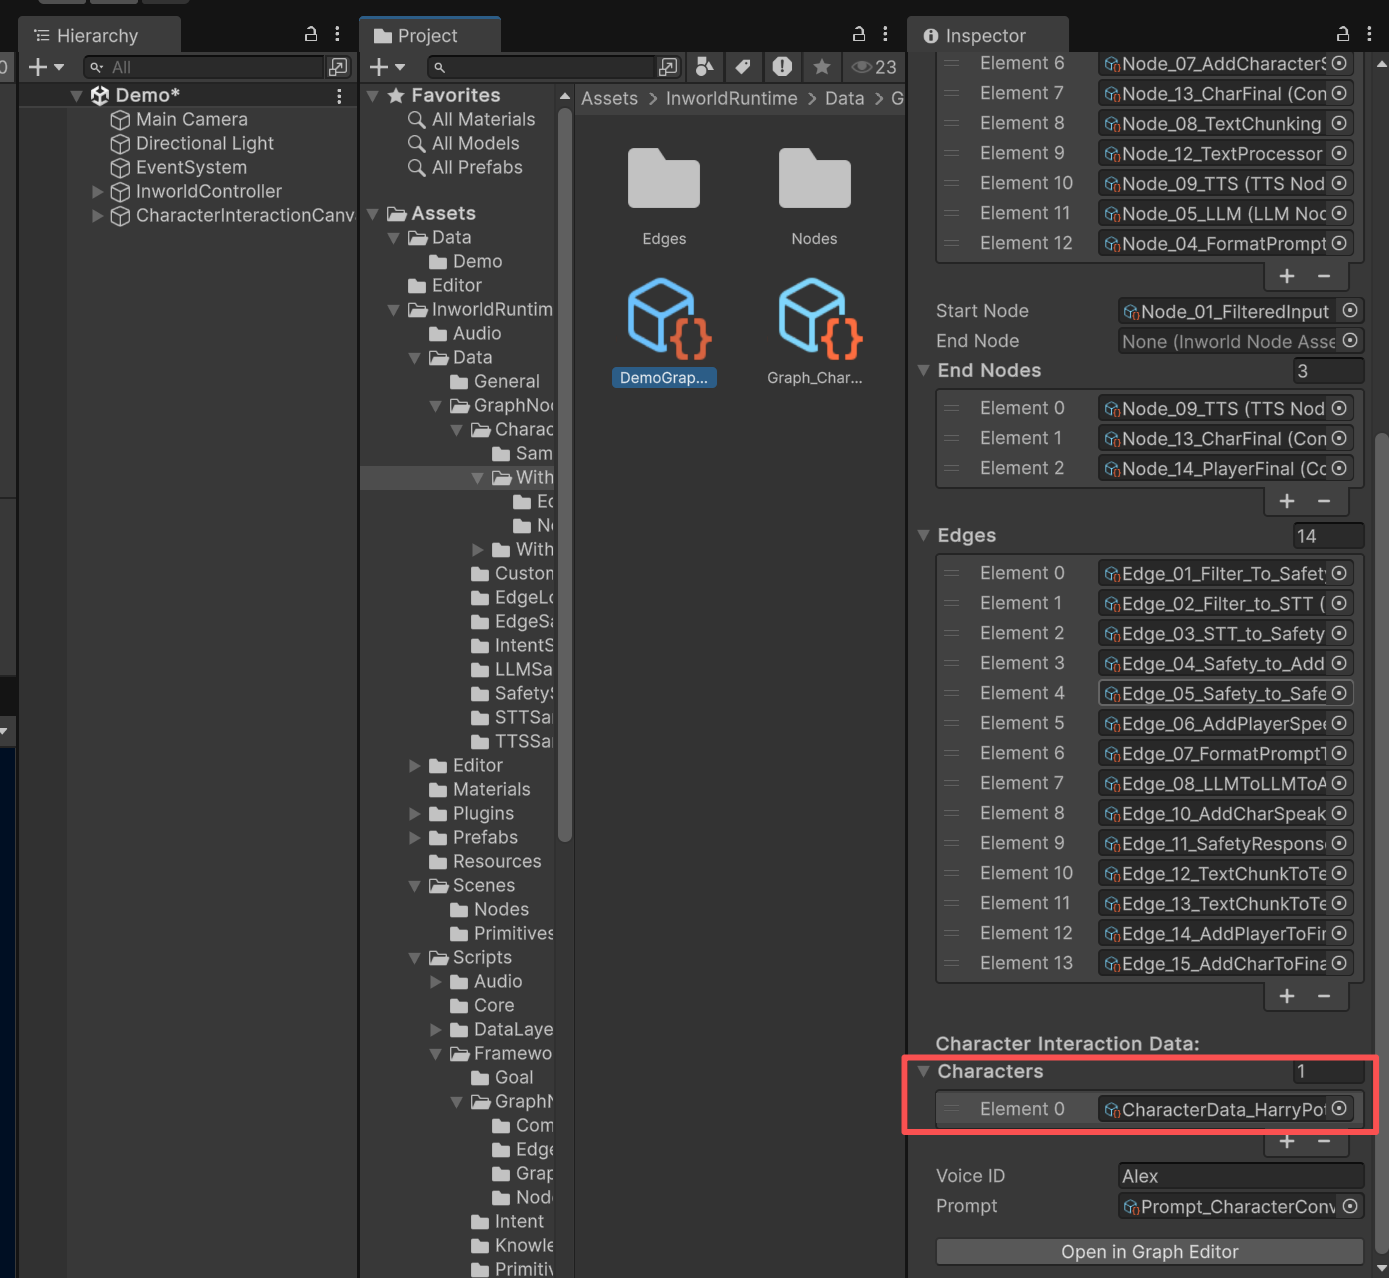Toggle the Project panel lock icon
Viewport: 1389px width, 1278px height.
(859, 34)
